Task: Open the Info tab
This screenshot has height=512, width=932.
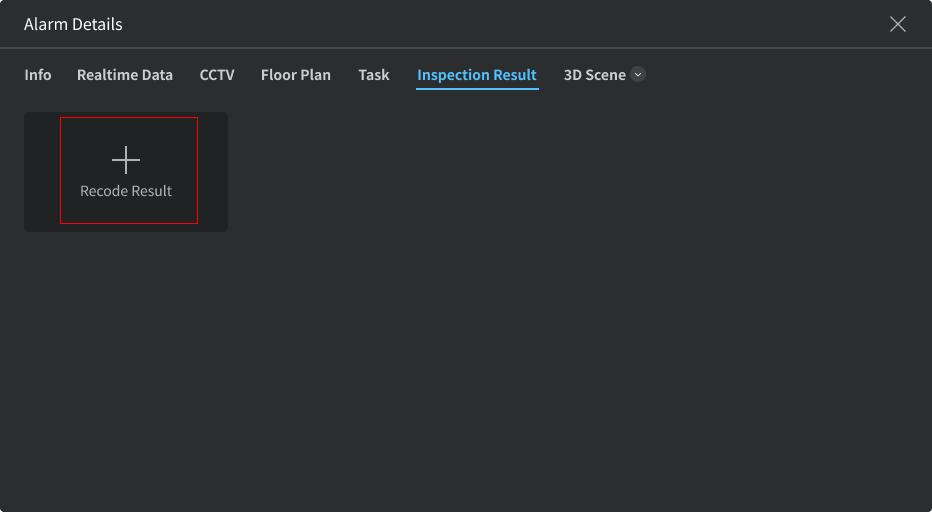Action: [x=38, y=75]
